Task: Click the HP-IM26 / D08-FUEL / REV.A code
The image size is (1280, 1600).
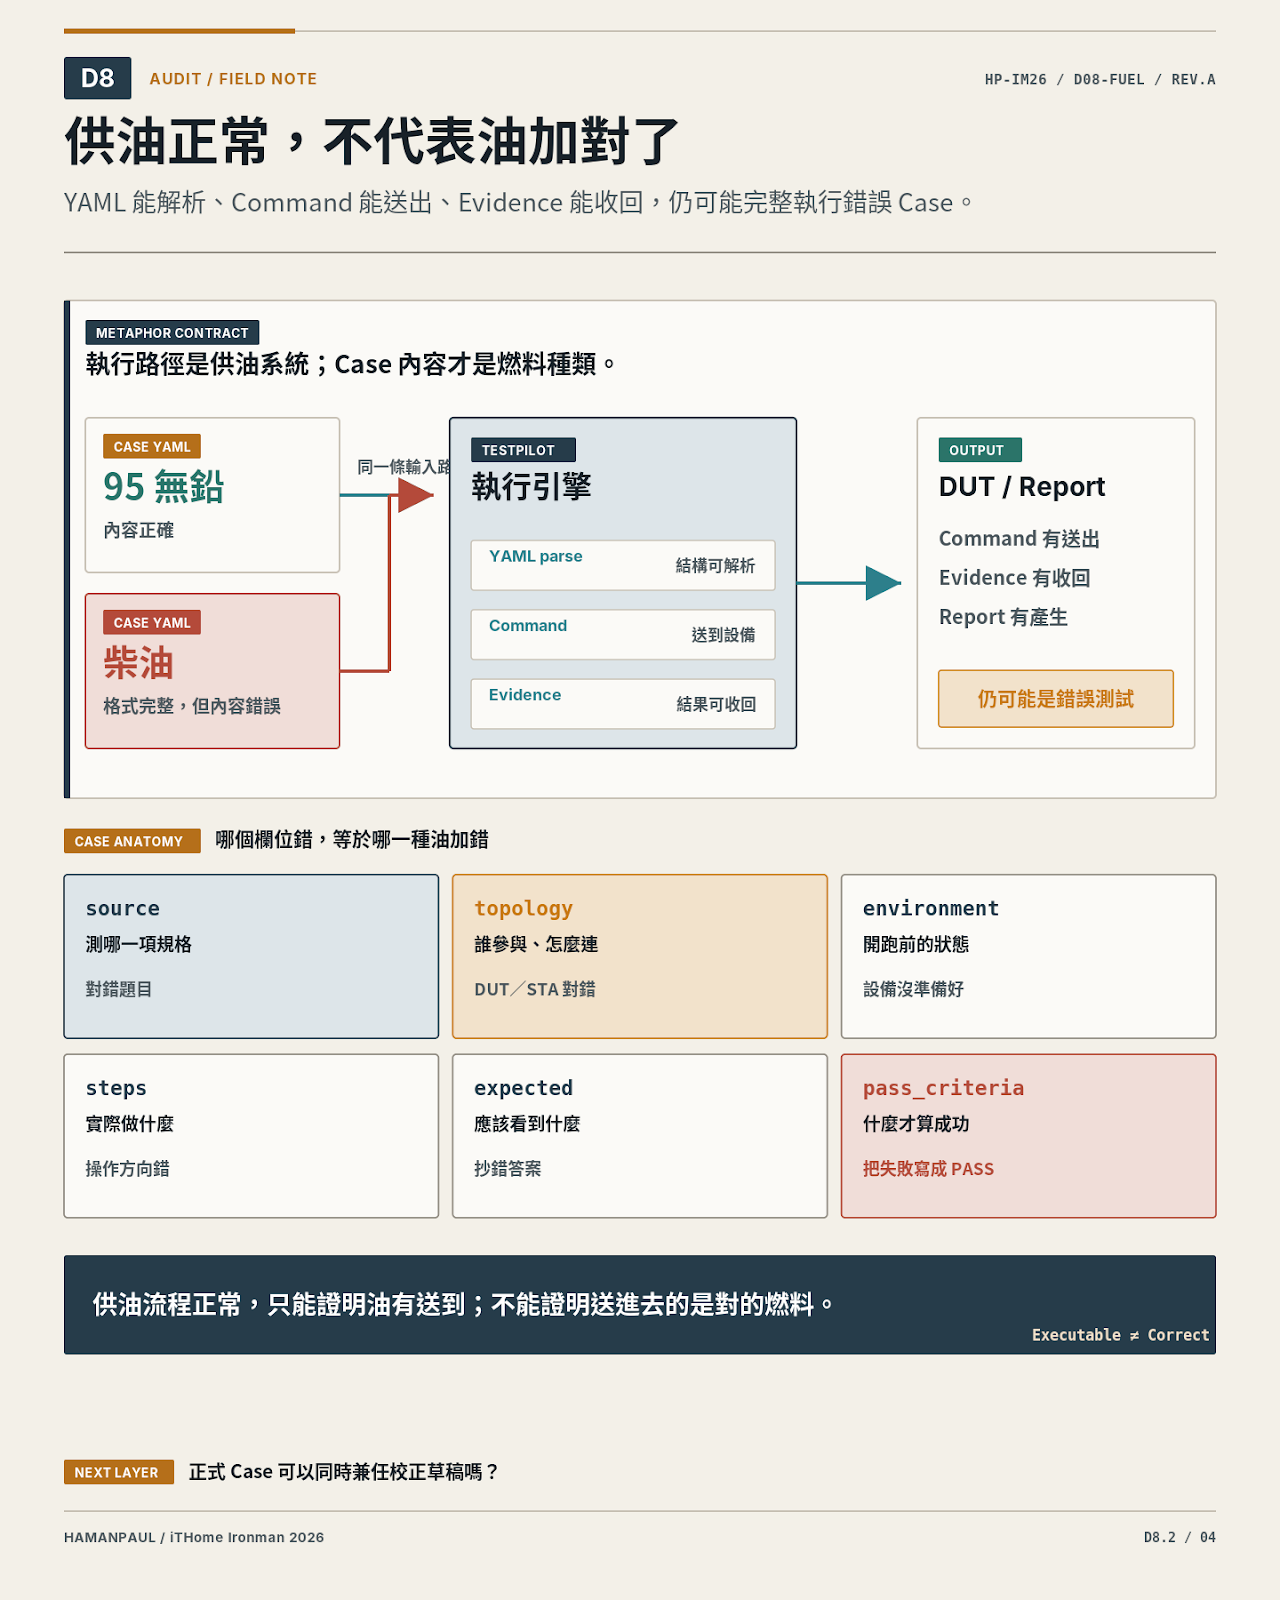Action: pos(1100,79)
